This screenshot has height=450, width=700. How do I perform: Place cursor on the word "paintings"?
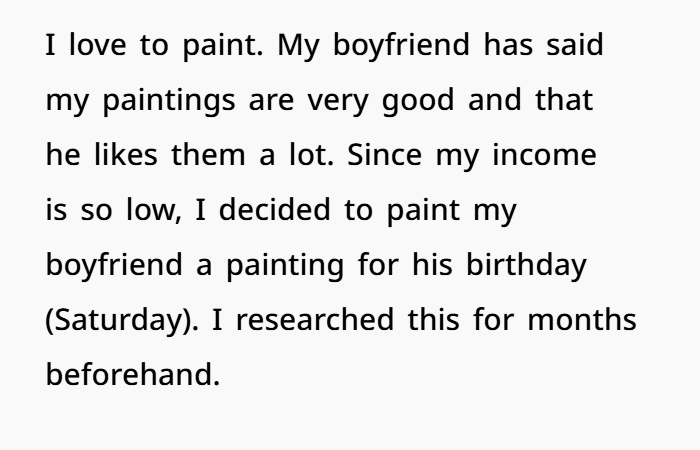(159, 103)
